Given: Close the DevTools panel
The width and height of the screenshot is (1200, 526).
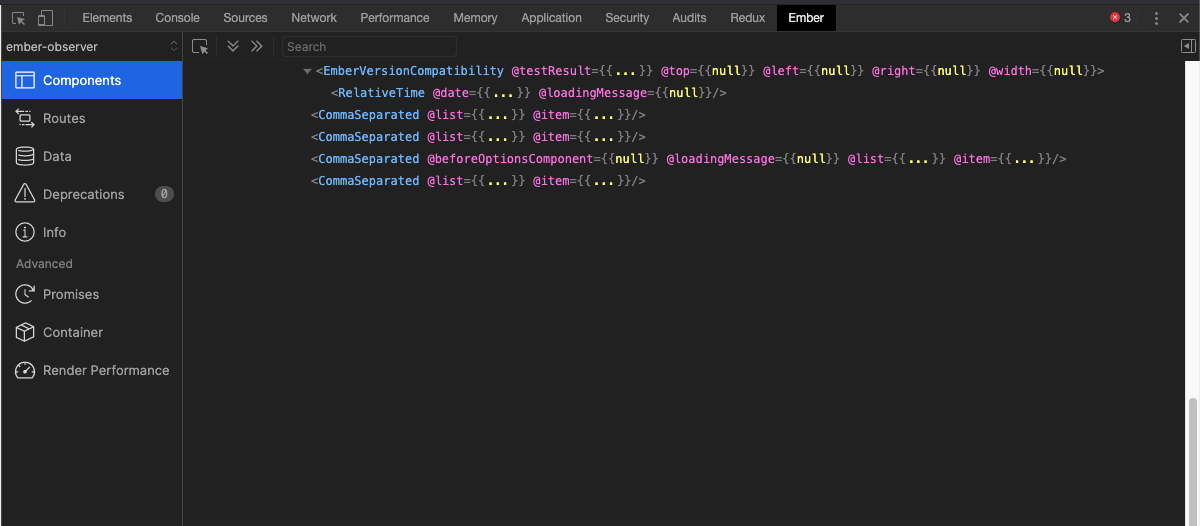Looking at the screenshot, I should (x=1184, y=18).
